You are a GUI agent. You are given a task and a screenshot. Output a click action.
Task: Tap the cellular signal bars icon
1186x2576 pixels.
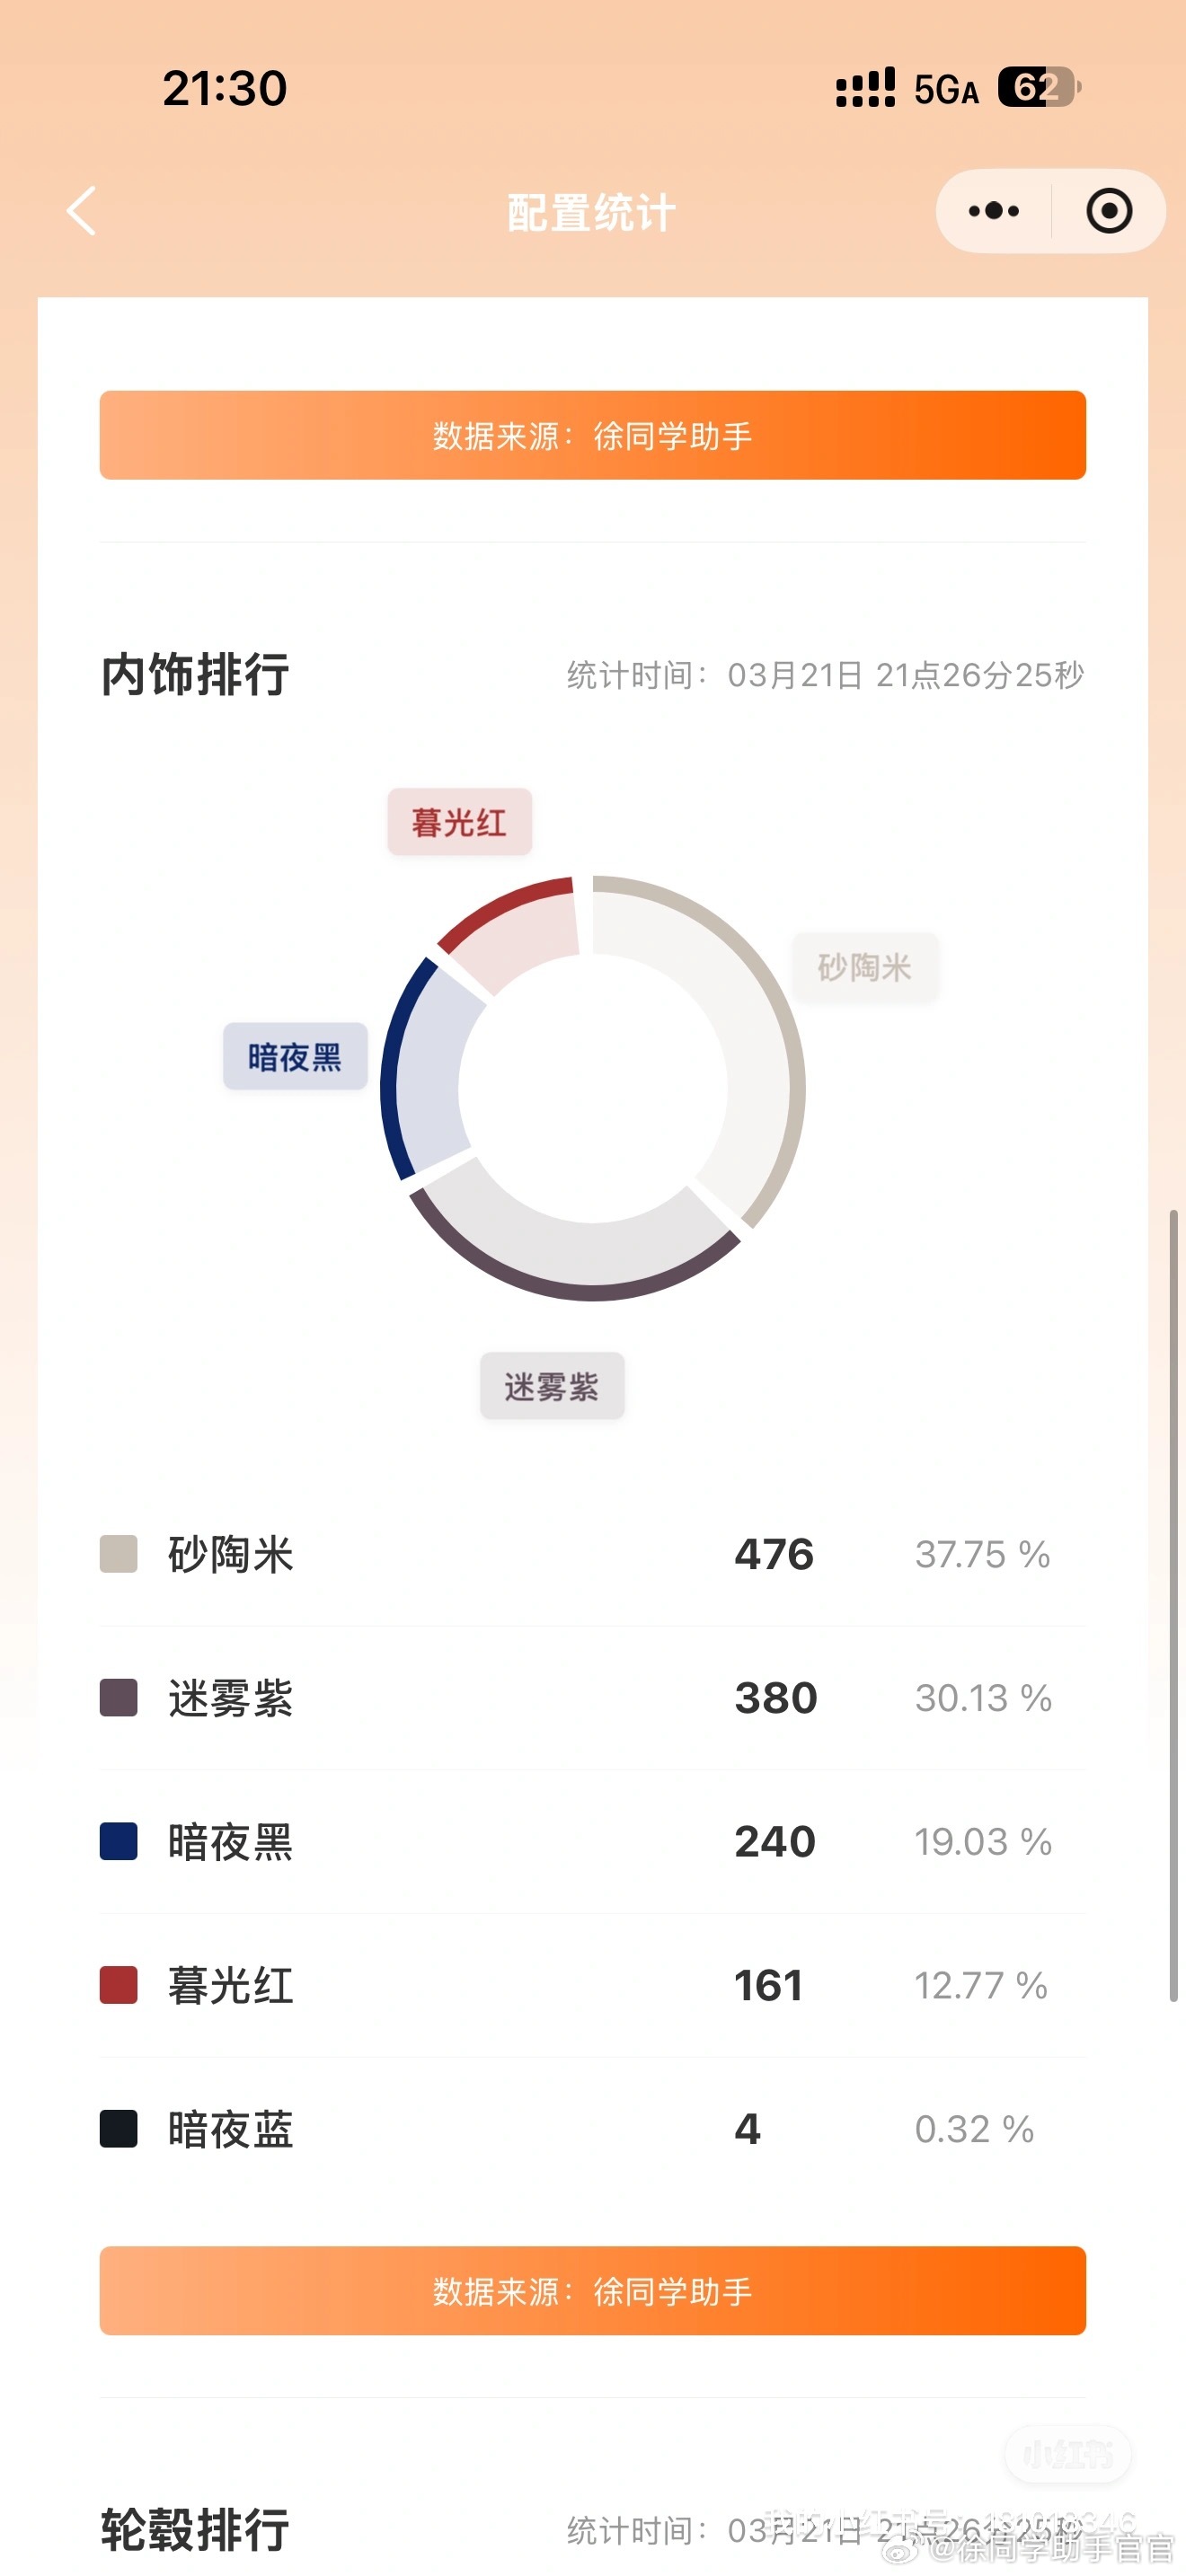(x=865, y=88)
